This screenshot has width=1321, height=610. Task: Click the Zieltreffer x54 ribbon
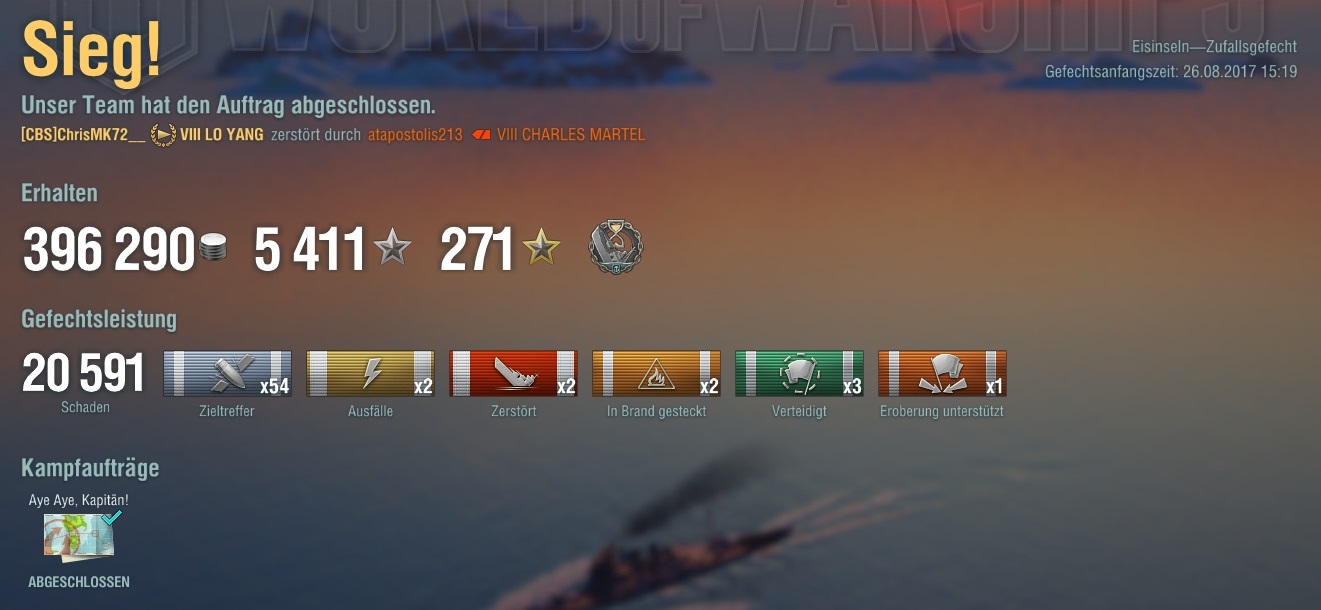click(x=228, y=374)
